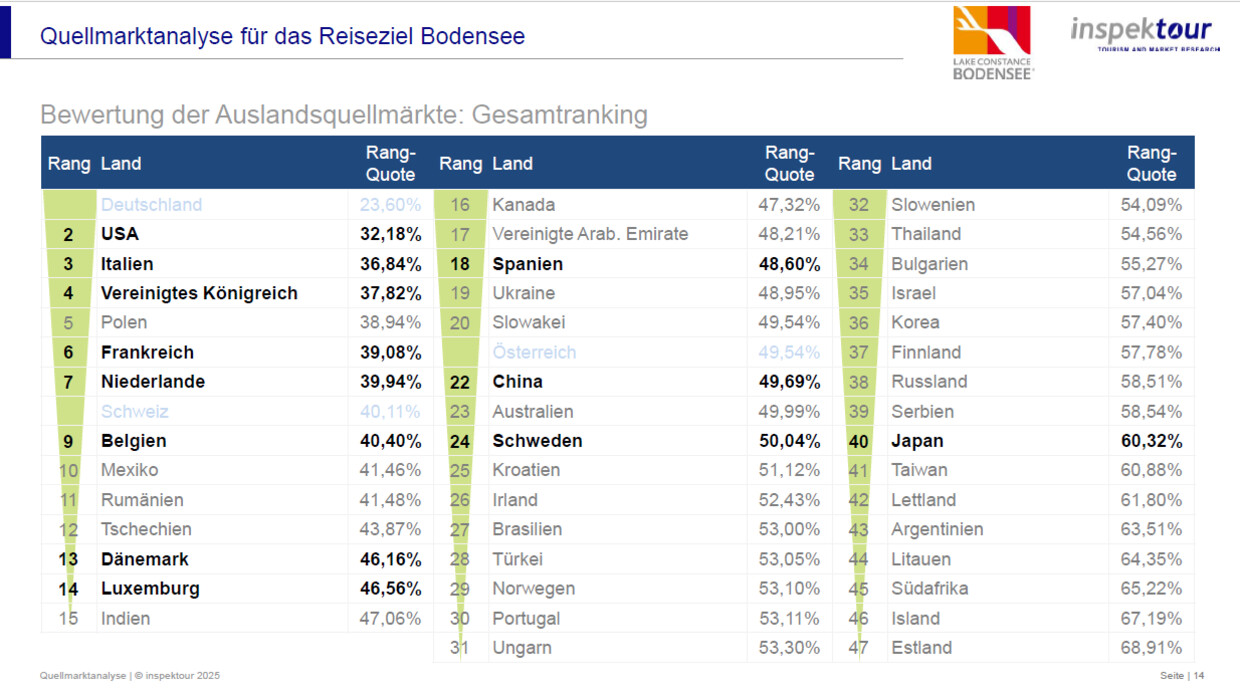
Task: Select the USA row country name
Action: click(120, 234)
